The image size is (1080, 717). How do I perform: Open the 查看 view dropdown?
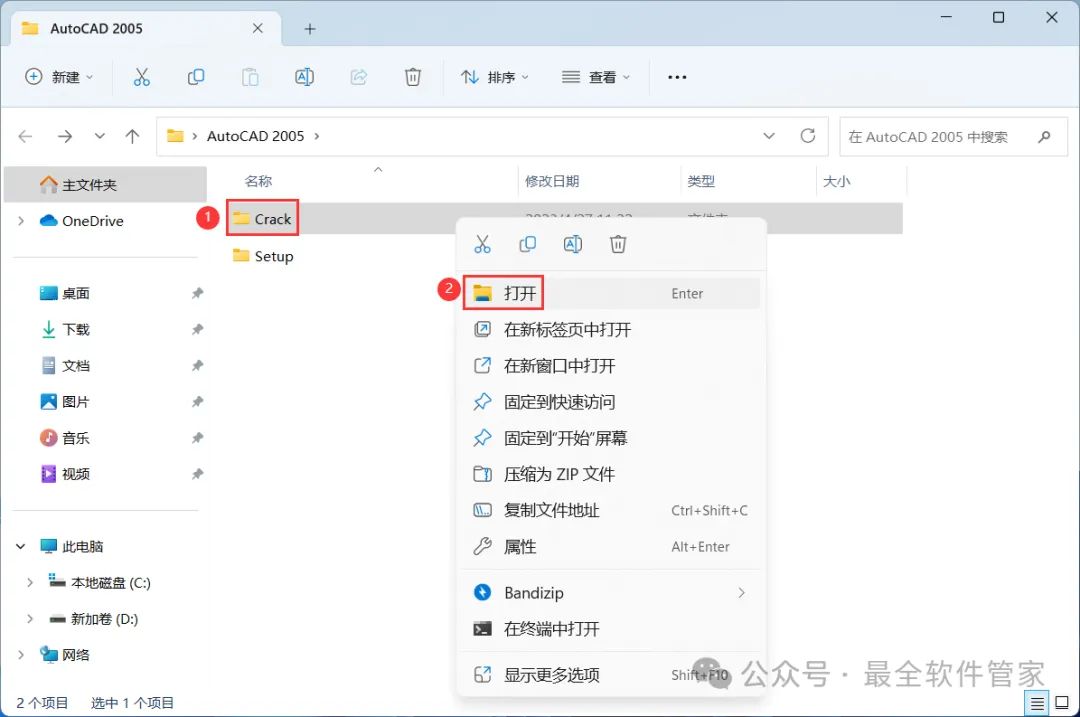pos(596,77)
